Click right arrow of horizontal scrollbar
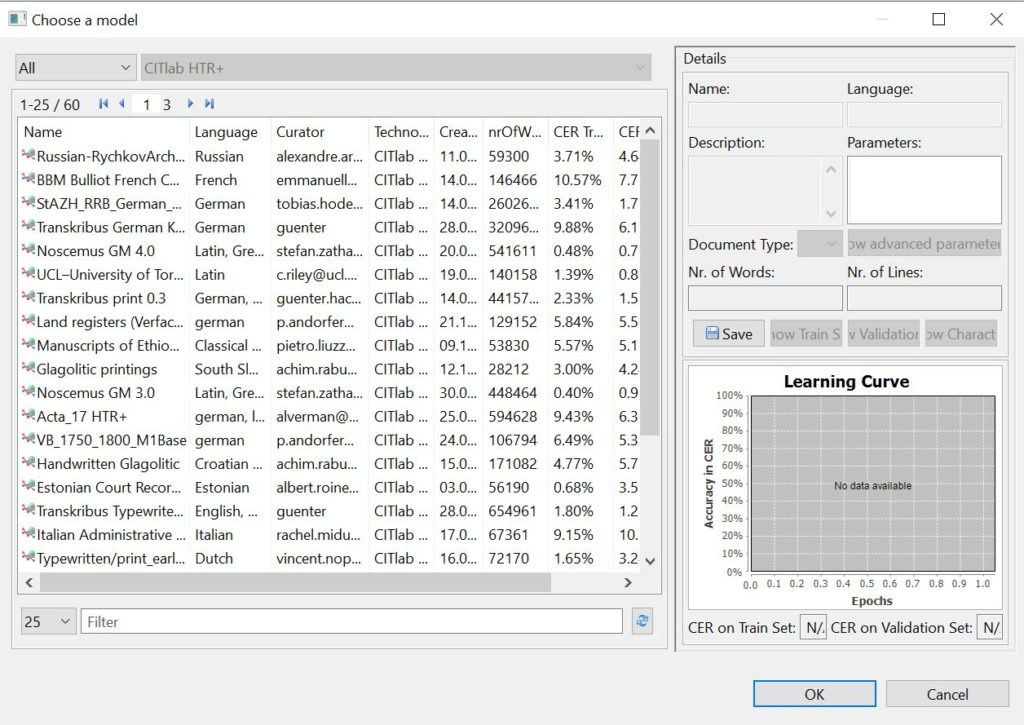The height and width of the screenshot is (725, 1024). 628,582
